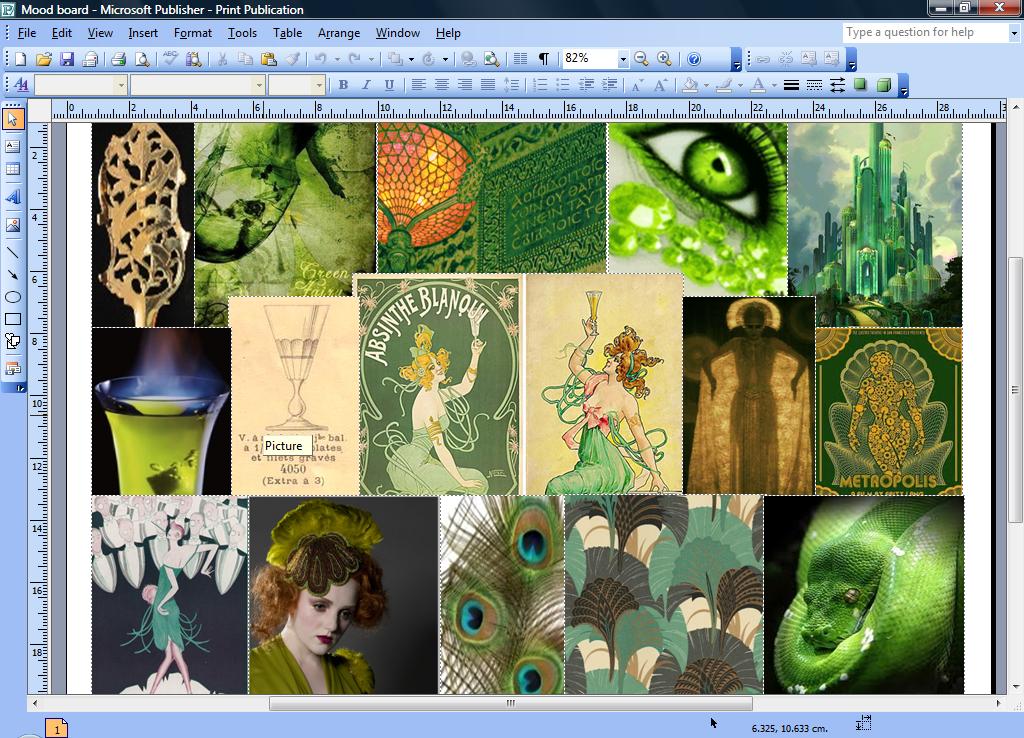Screen dimensions: 1024x738
Task: Expand Bring to Front order dropdown arrow
Action: (x=411, y=59)
